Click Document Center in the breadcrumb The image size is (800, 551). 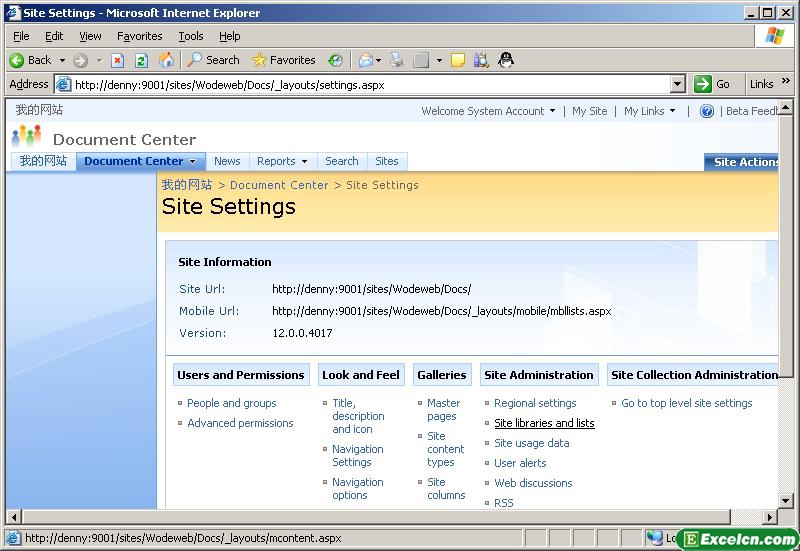[279, 185]
